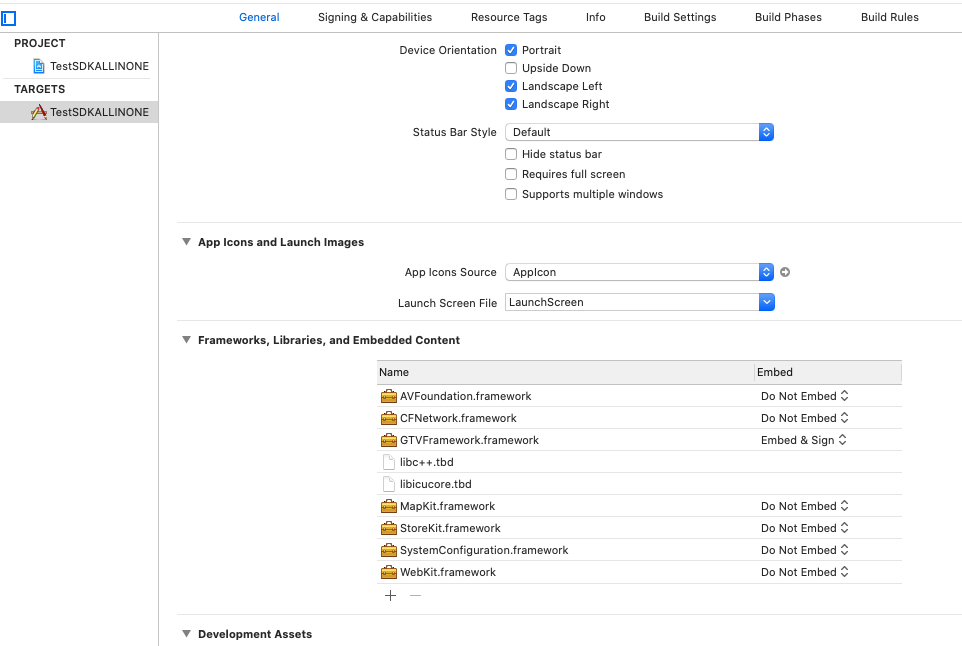Add a framework with the plus button
The height and width of the screenshot is (646, 962).
tap(390, 596)
